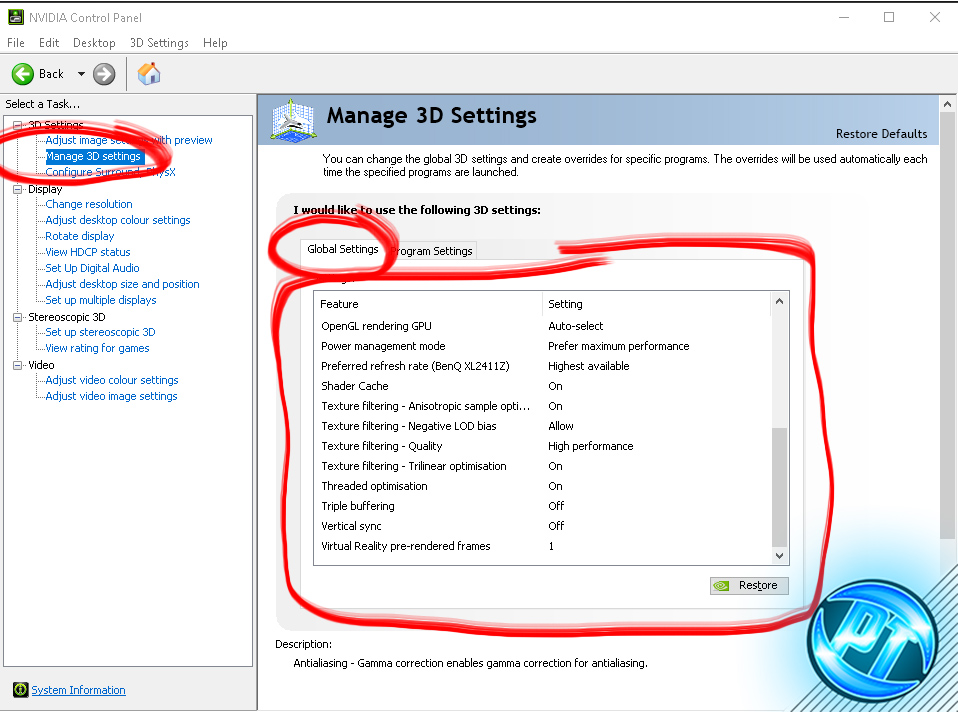The width and height of the screenshot is (958, 712).
Task: Click the NVIDIA Control Panel title icon
Action: tap(15, 17)
